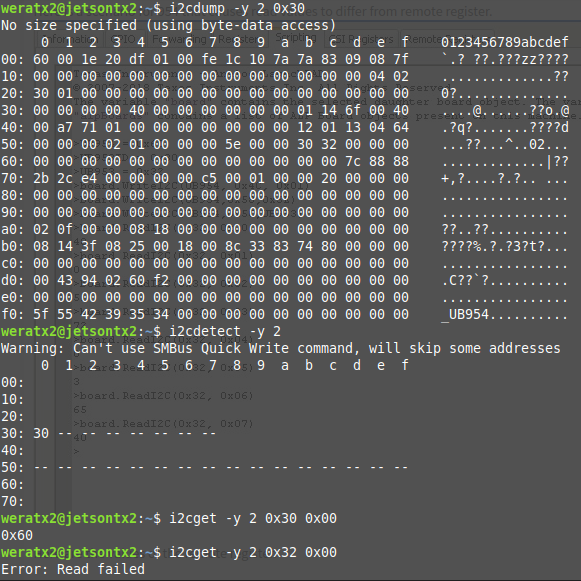Click the 'Error: Read failed' message
The height and width of the screenshot is (581, 581).
coord(73,569)
